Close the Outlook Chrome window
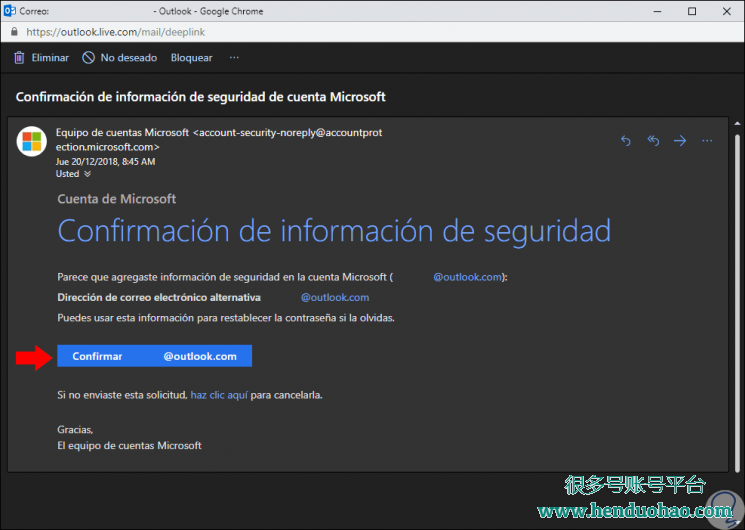 point(727,11)
